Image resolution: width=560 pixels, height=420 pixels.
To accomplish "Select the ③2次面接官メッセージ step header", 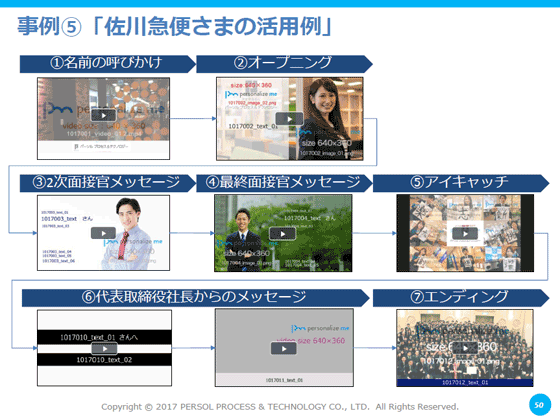I will [108, 183].
